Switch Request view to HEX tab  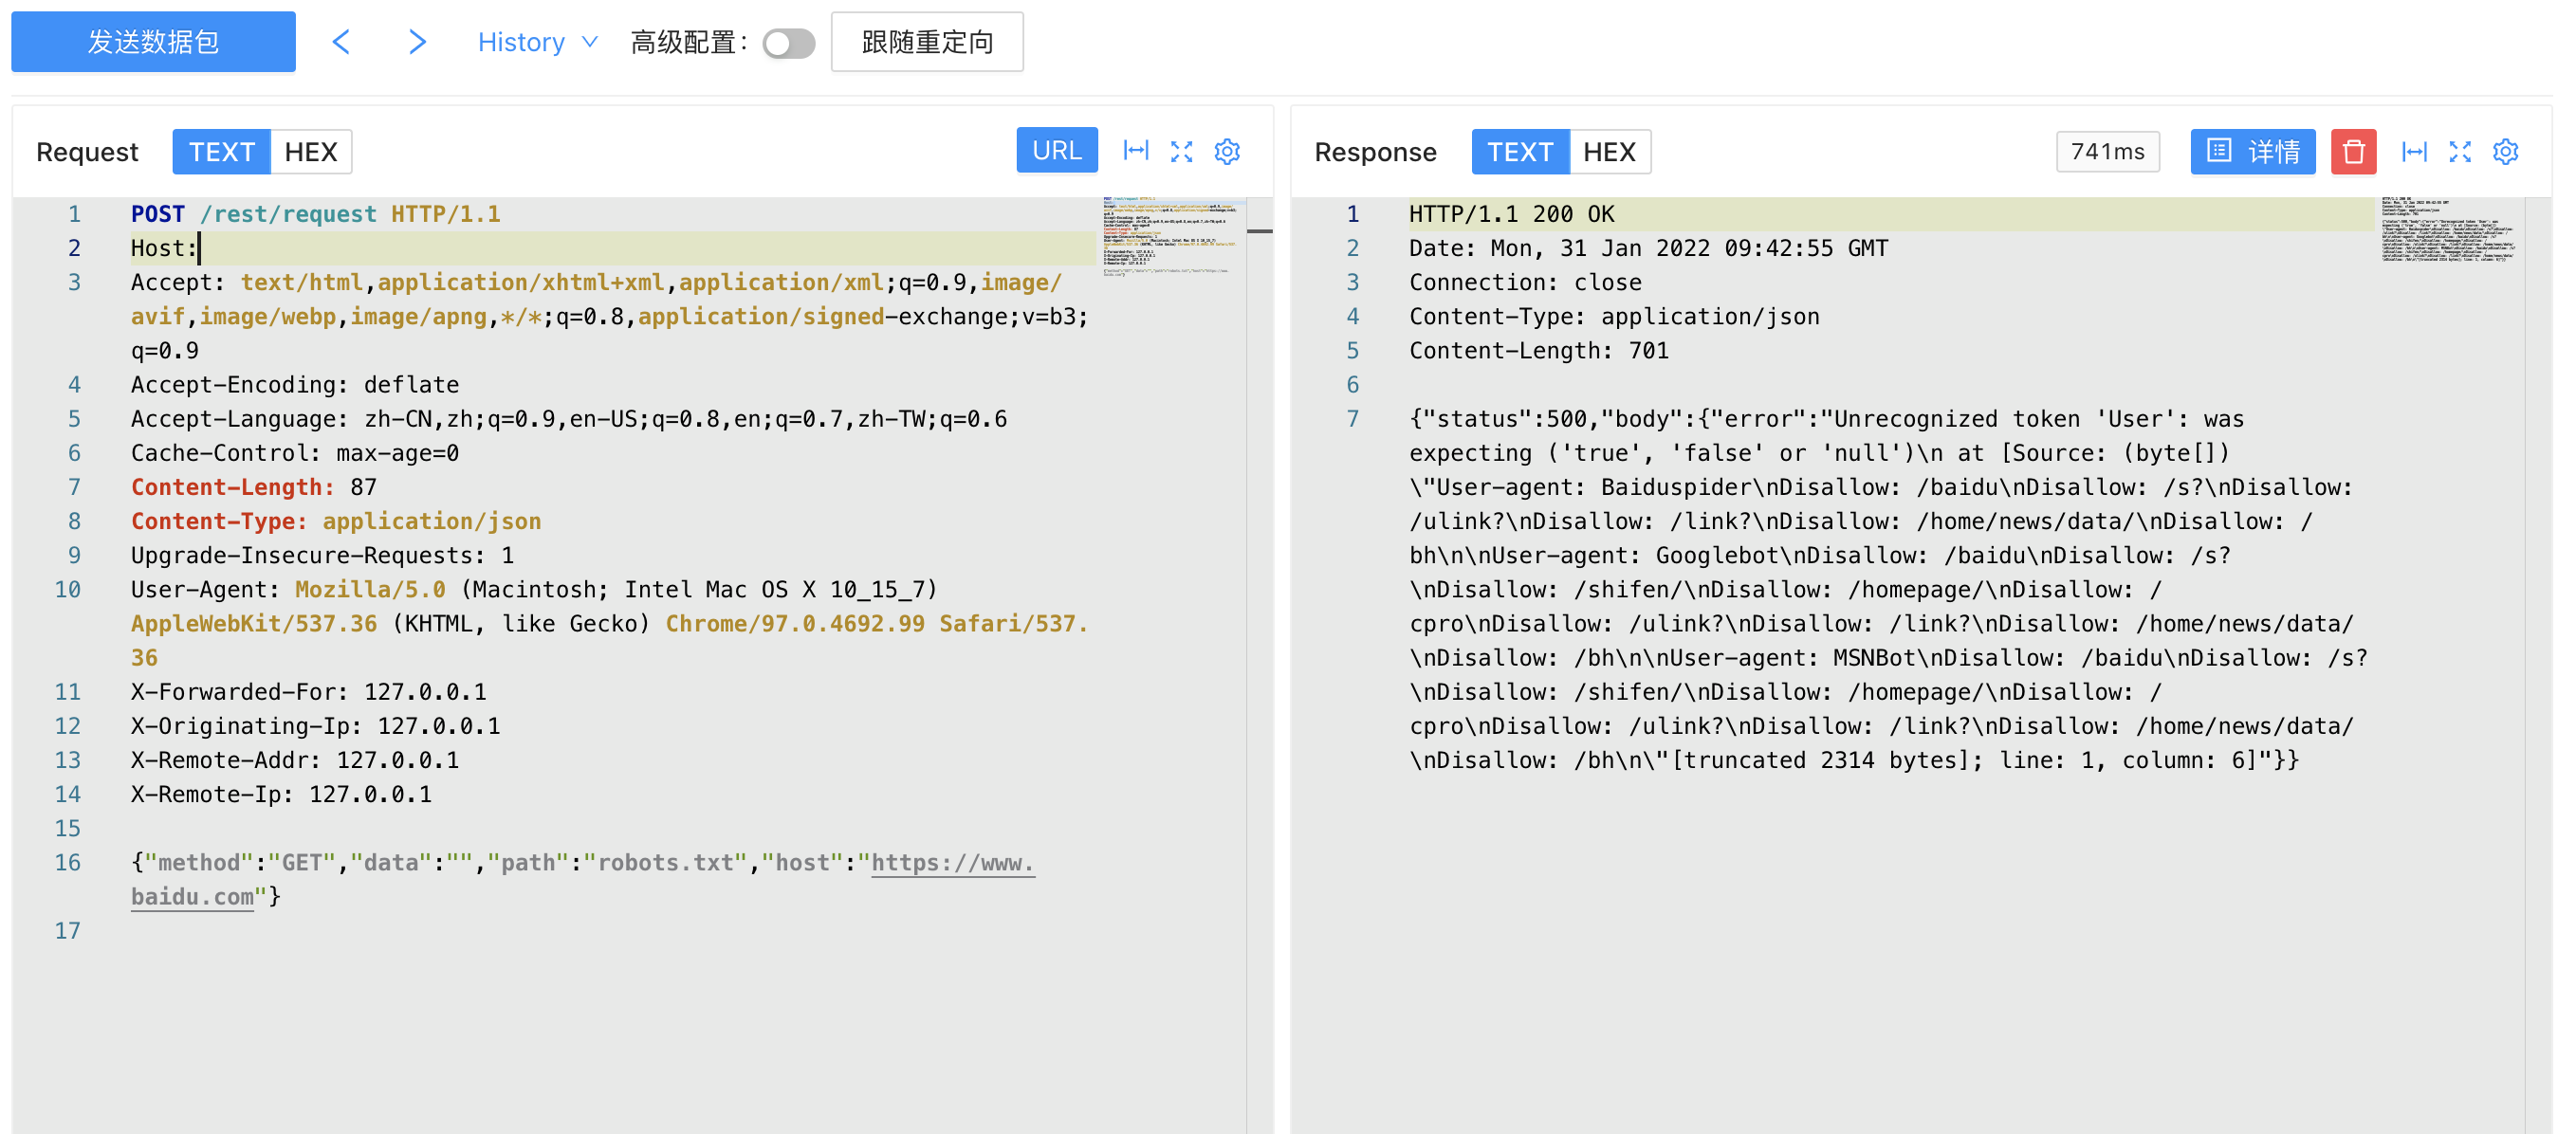pyautogui.click(x=310, y=151)
